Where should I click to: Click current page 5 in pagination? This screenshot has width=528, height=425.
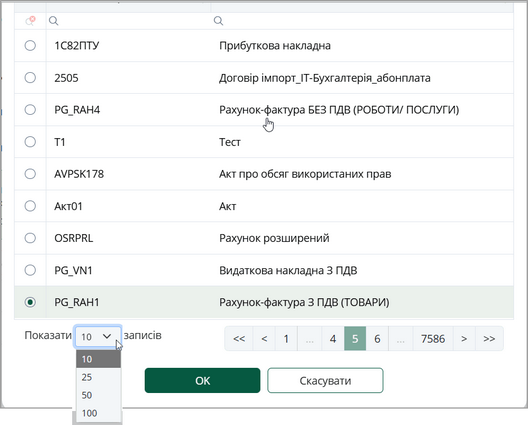pyautogui.click(x=355, y=338)
